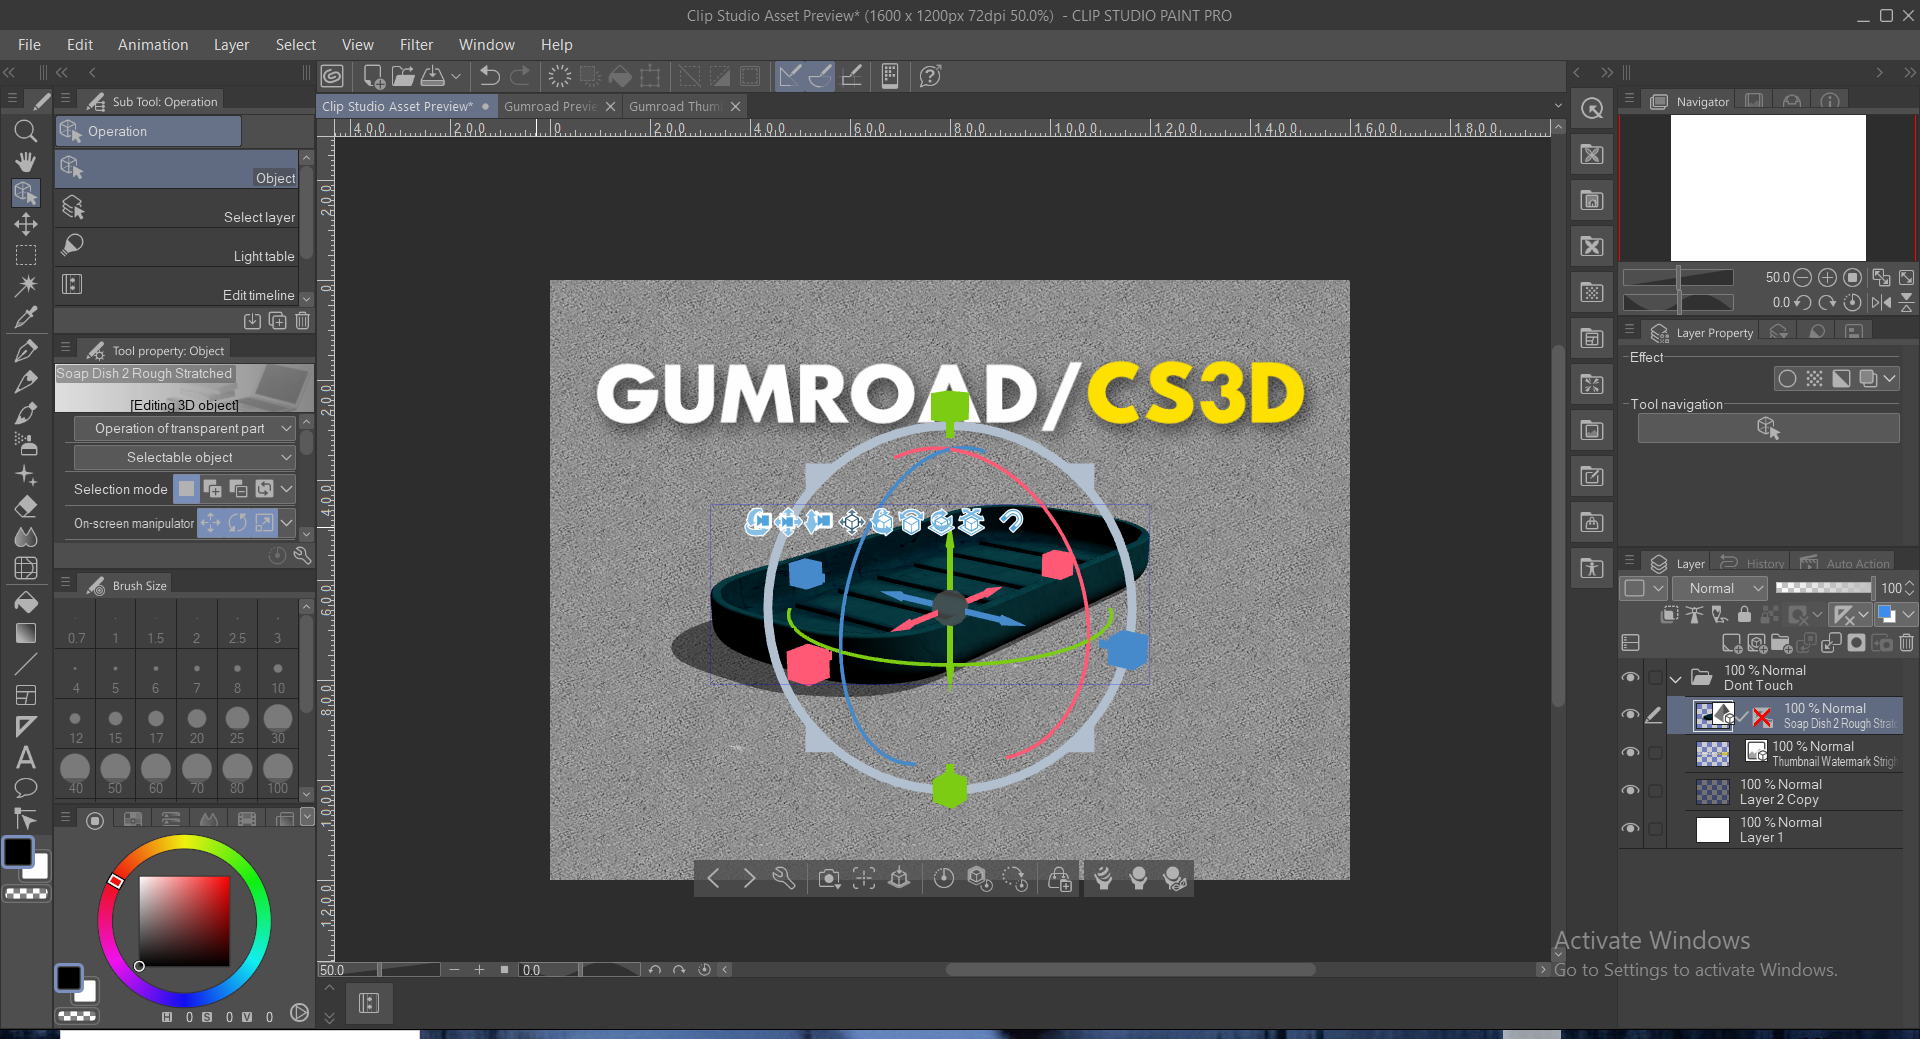
Task: Delete layer with trash icon in Layer panel
Action: (1907, 643)
